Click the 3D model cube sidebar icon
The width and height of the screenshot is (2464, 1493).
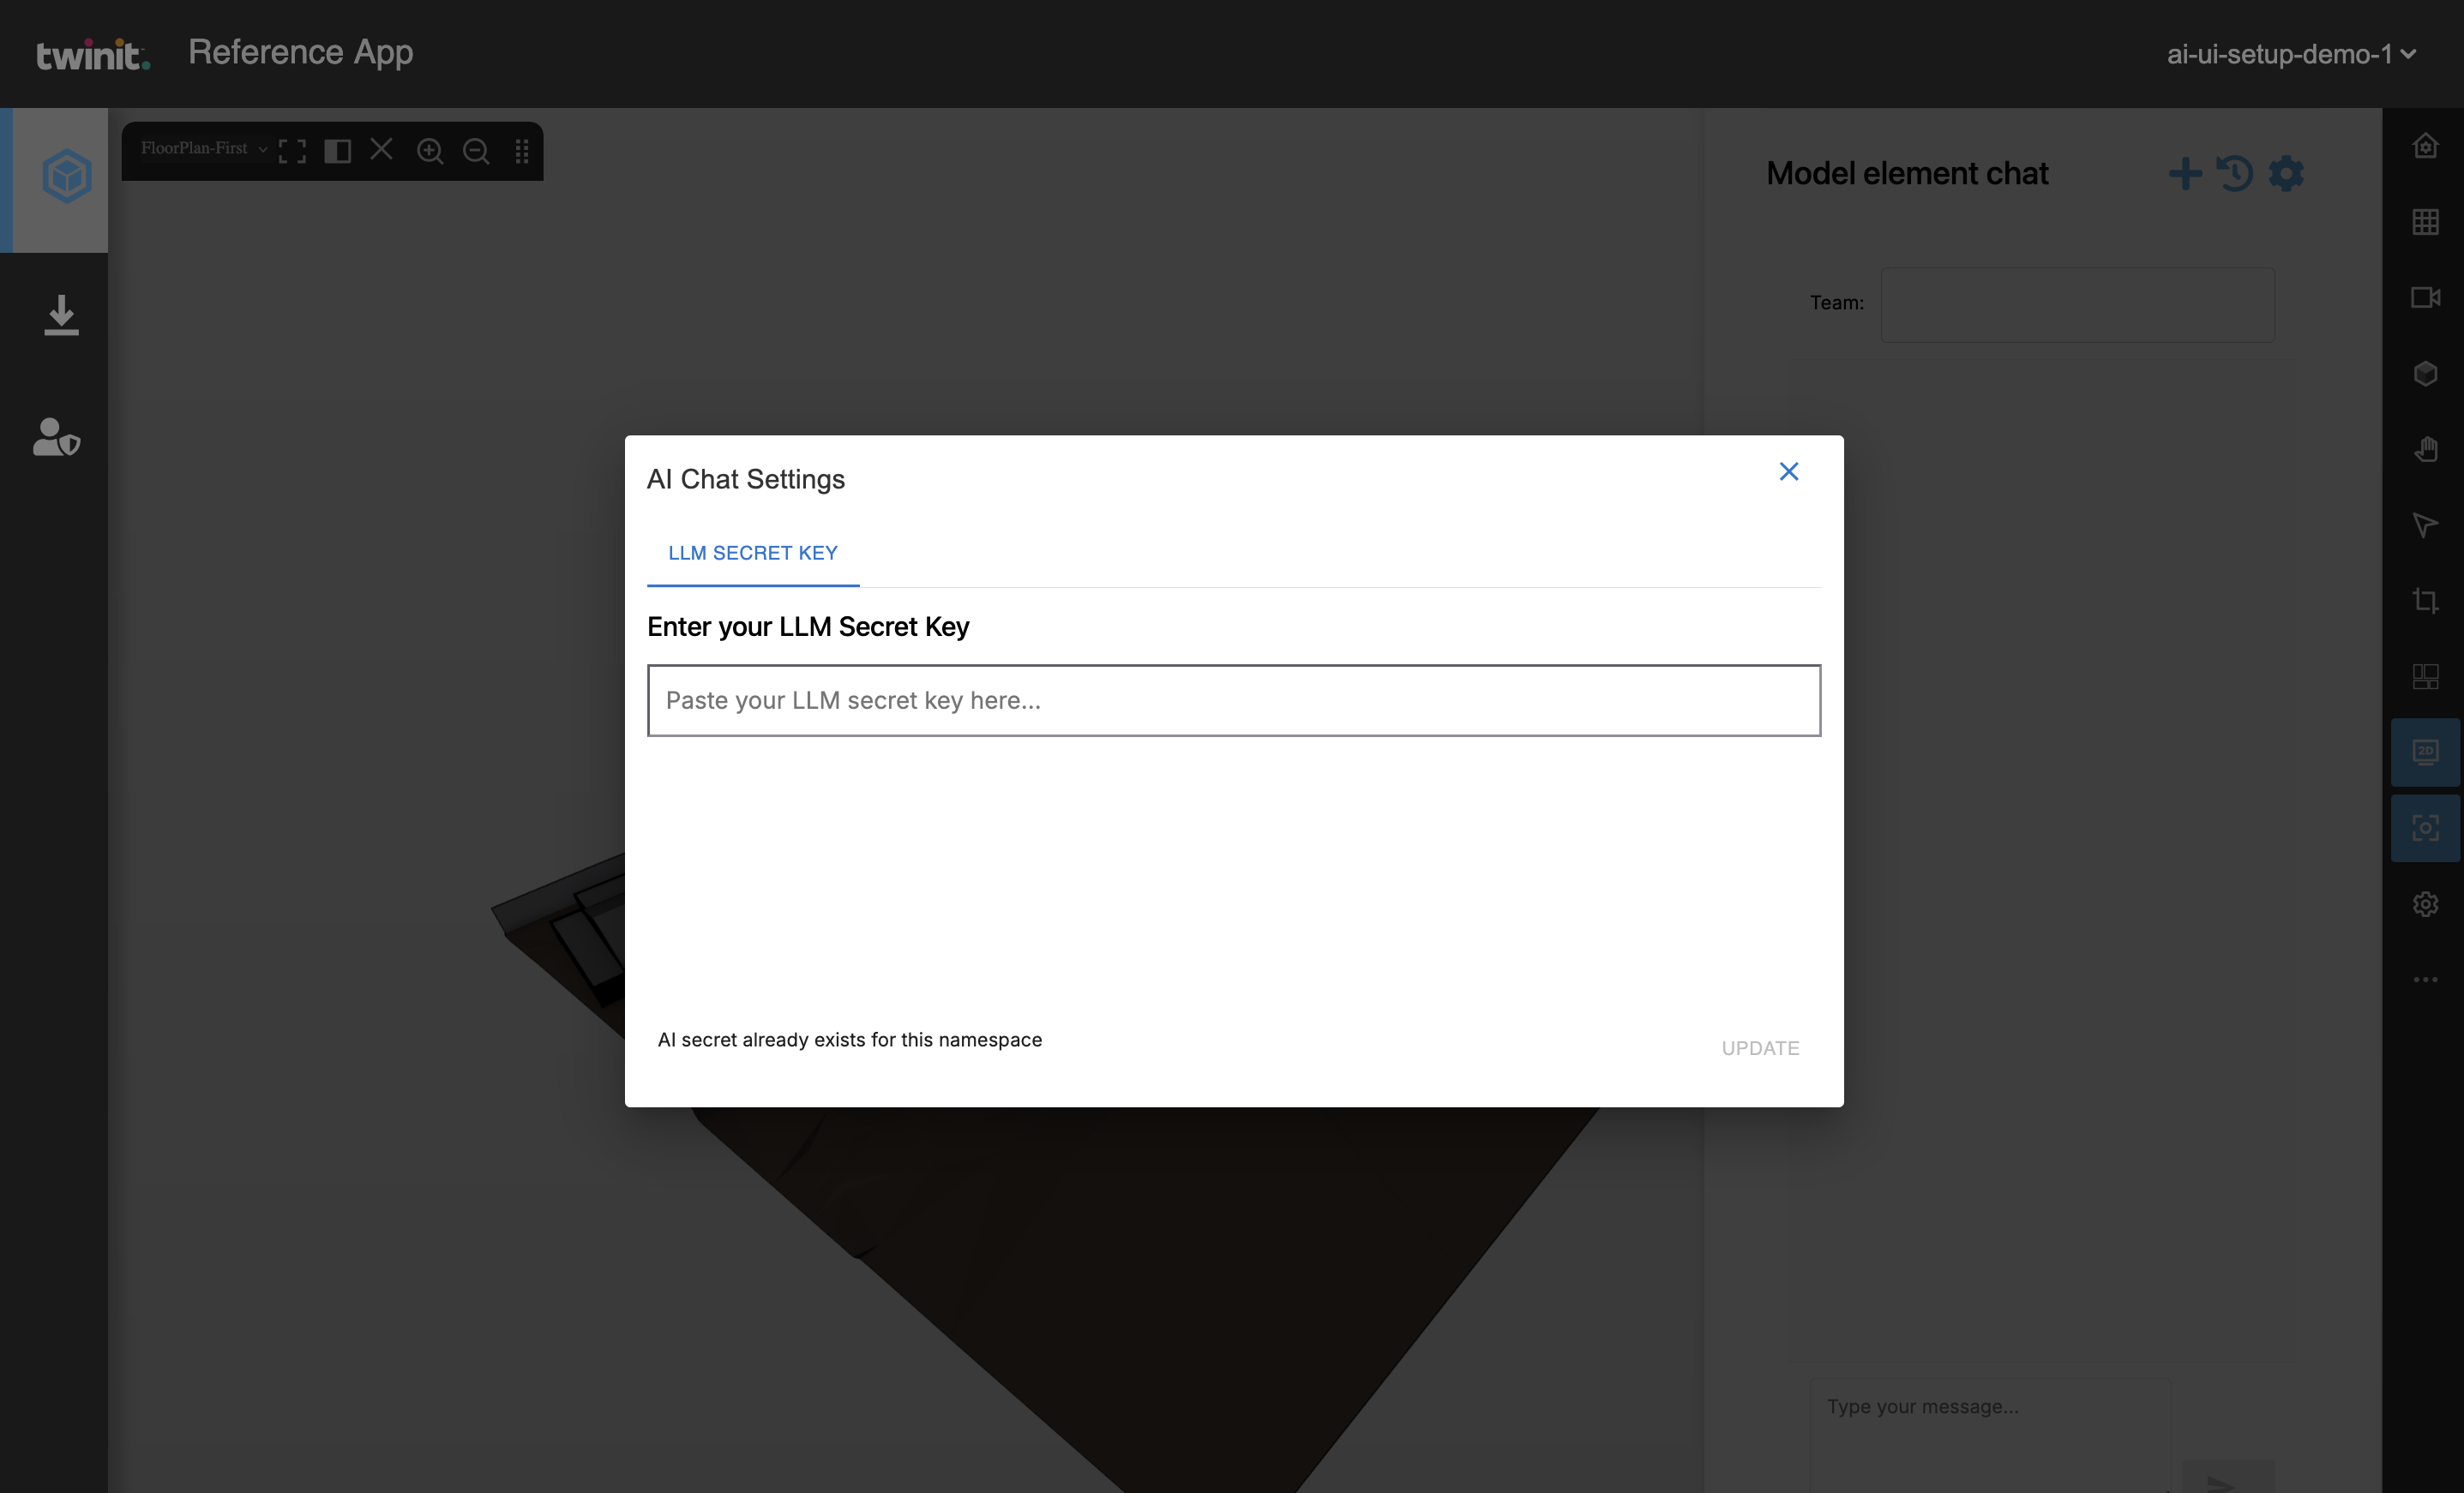coord(66,177)
